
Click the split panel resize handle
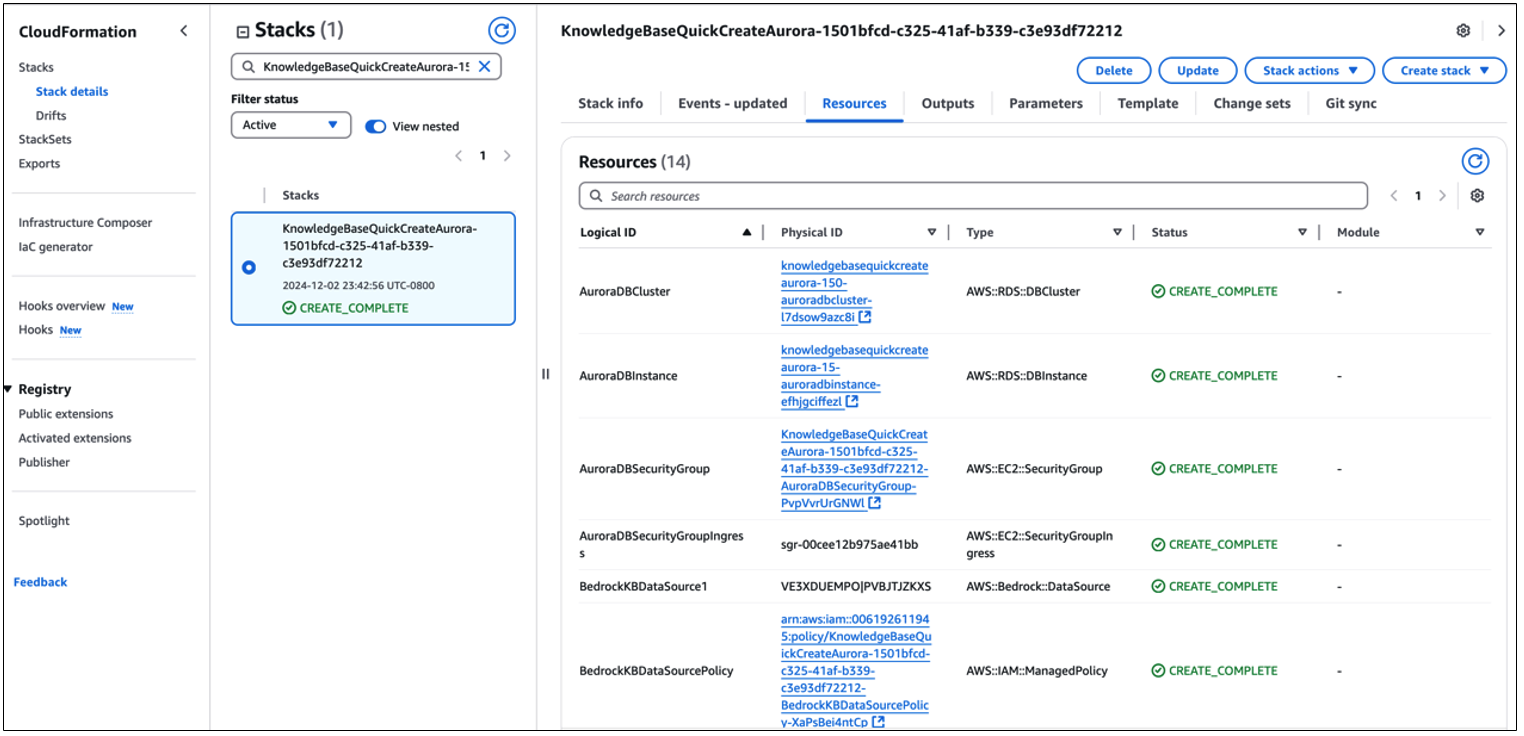point(546,374)
